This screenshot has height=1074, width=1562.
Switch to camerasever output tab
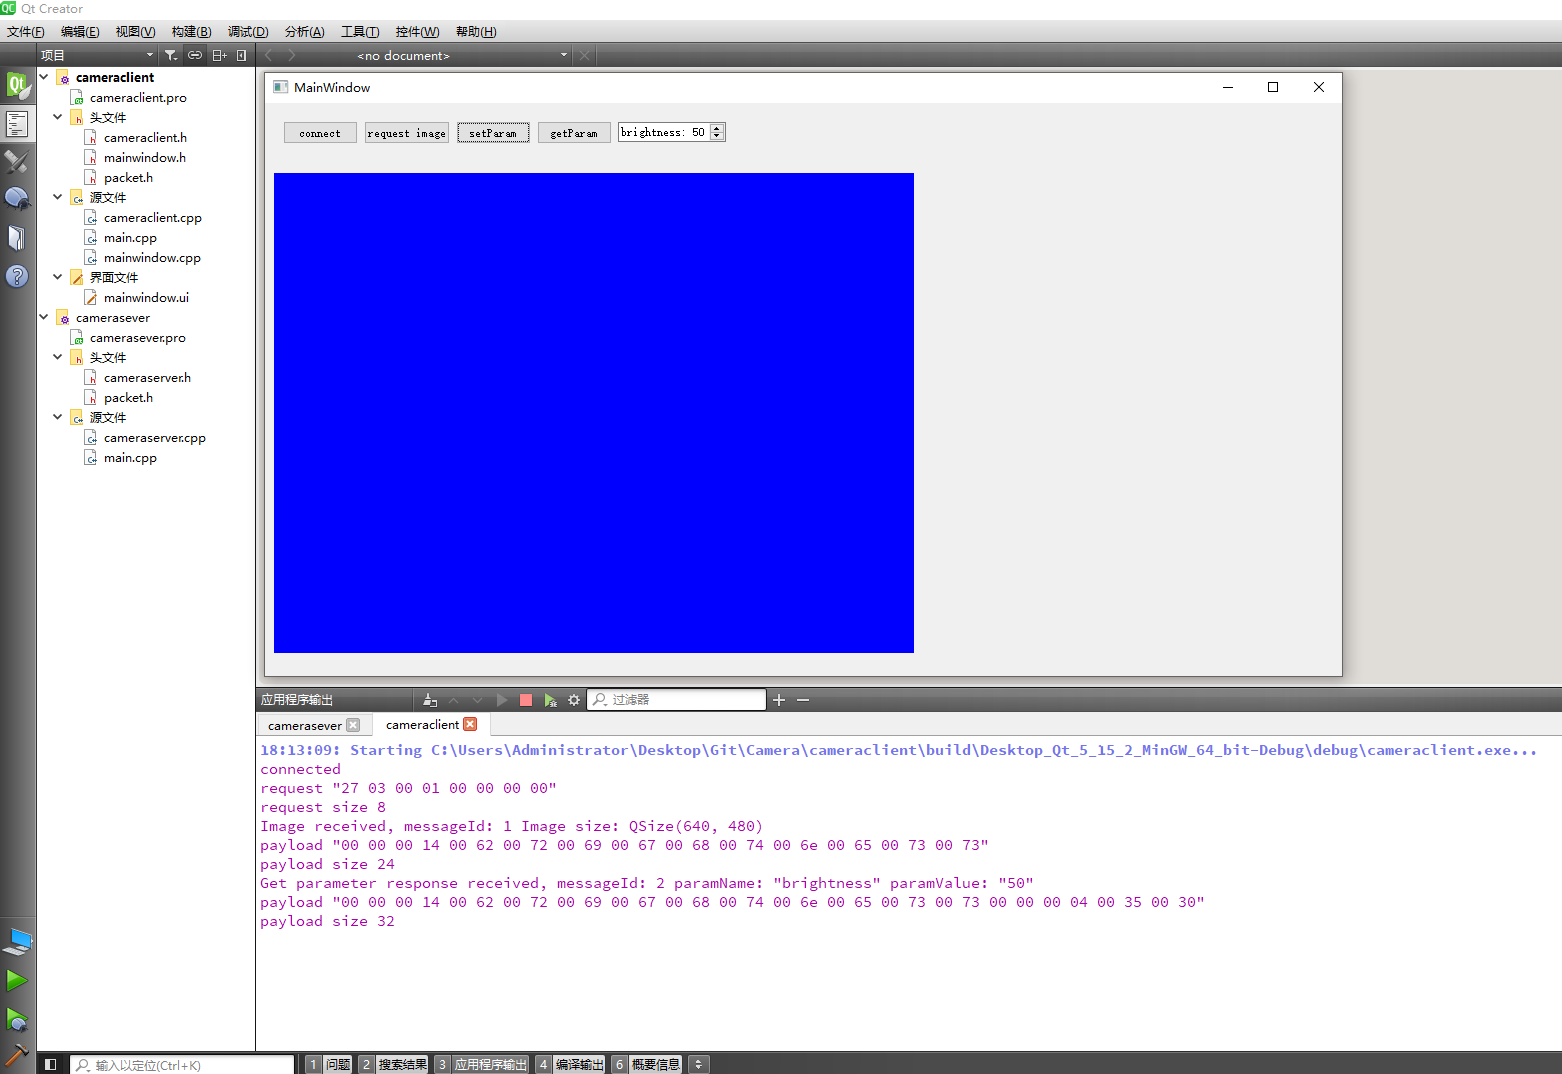pos(305,725)
